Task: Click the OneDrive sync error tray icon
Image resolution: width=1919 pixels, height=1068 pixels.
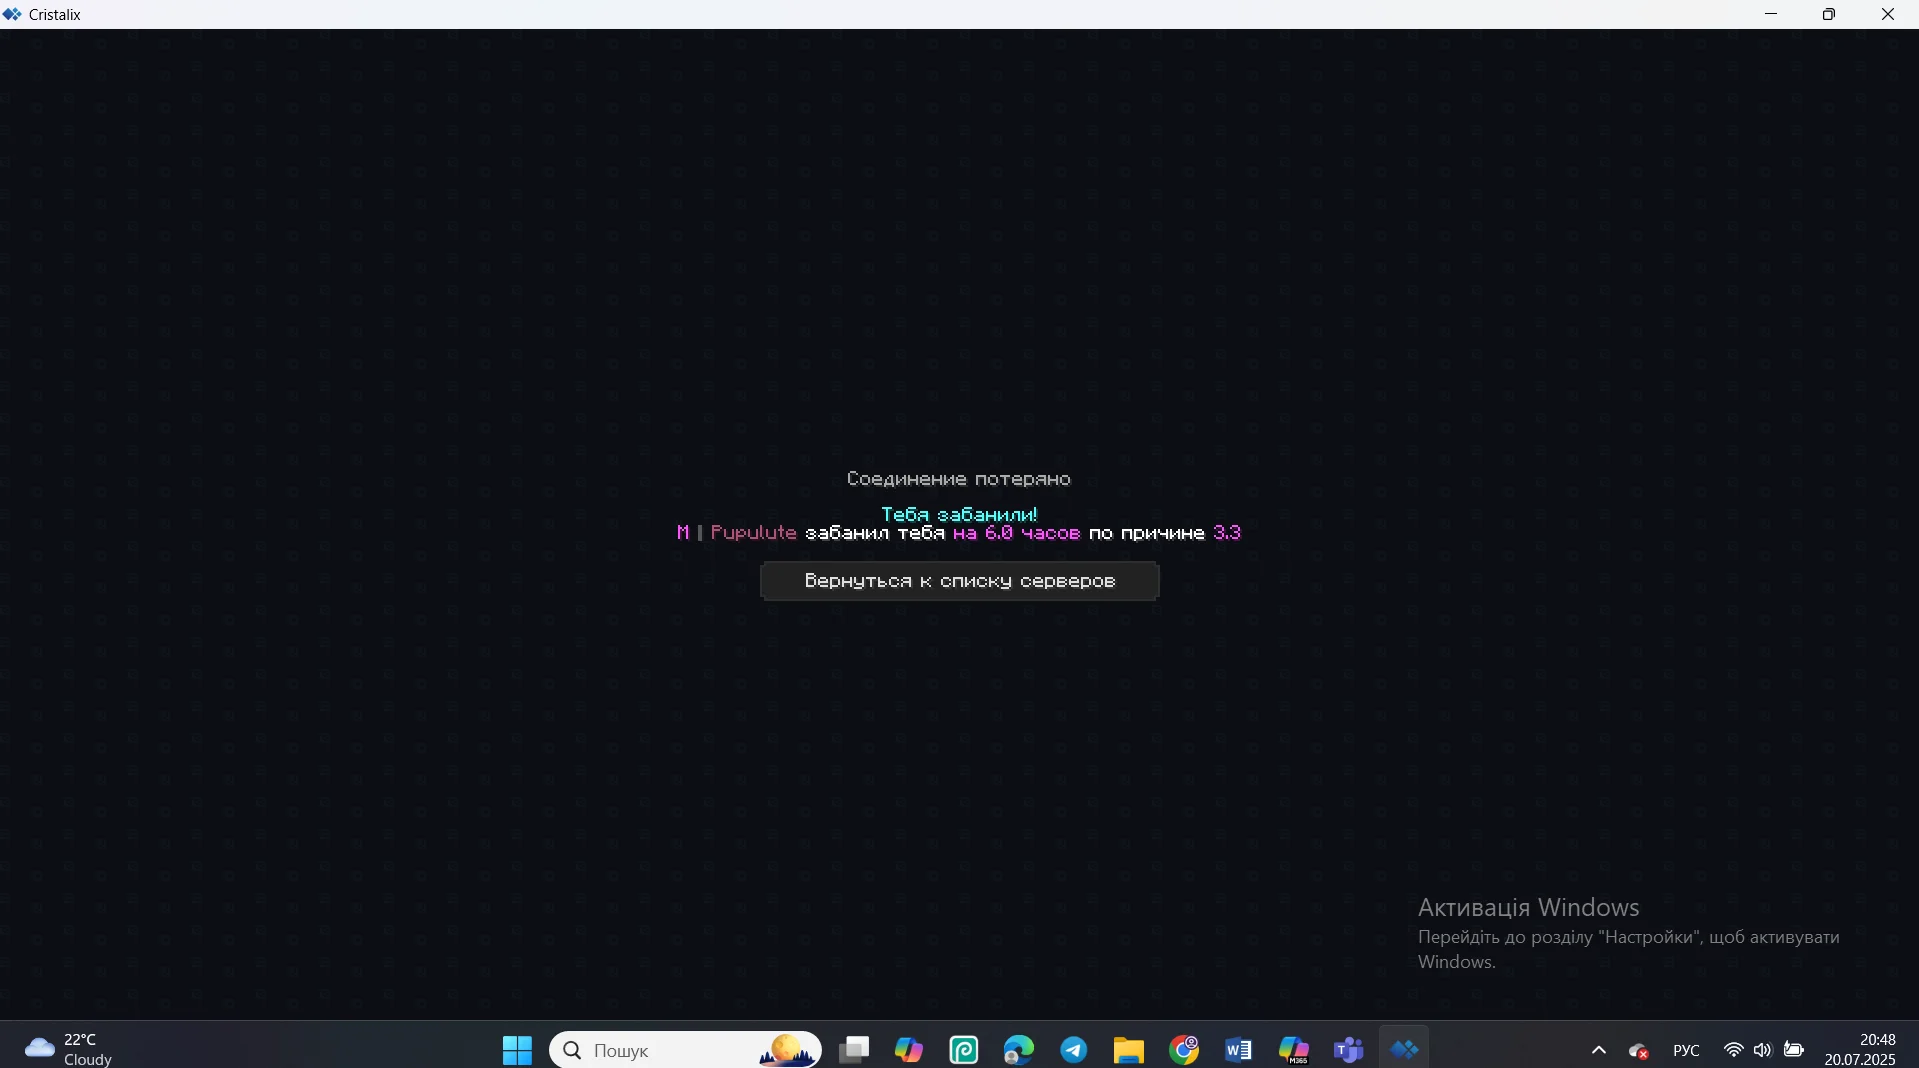Action: point(1639,1050)
